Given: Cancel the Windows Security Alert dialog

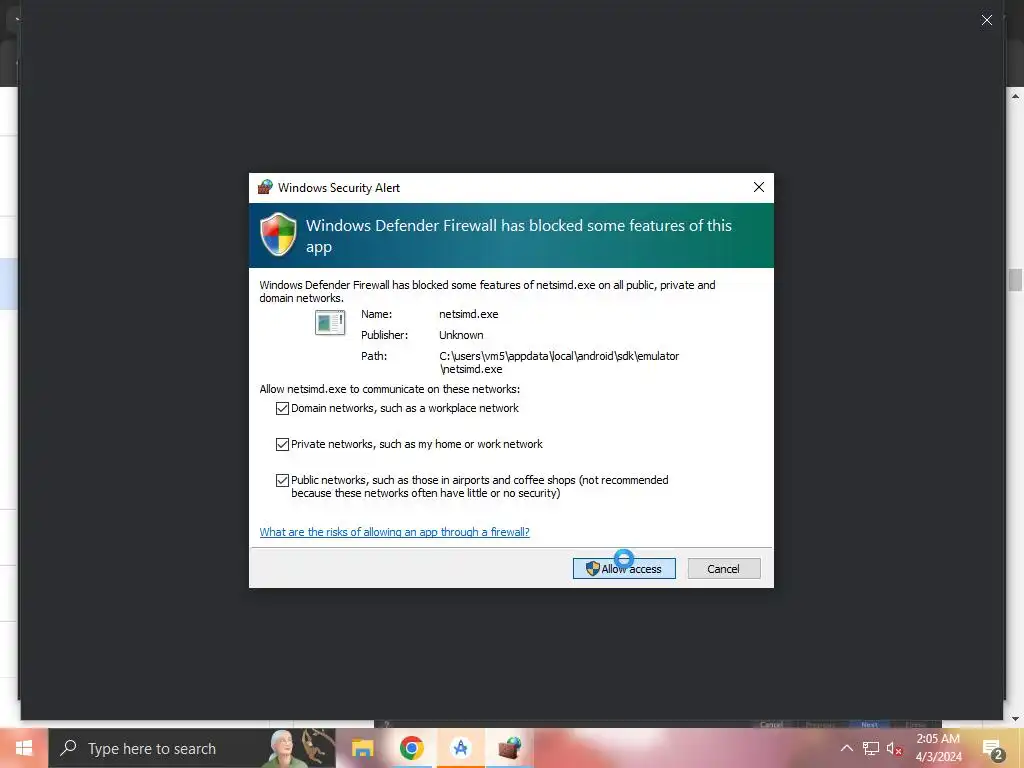Looking at the screenshot, I should 724,568.
